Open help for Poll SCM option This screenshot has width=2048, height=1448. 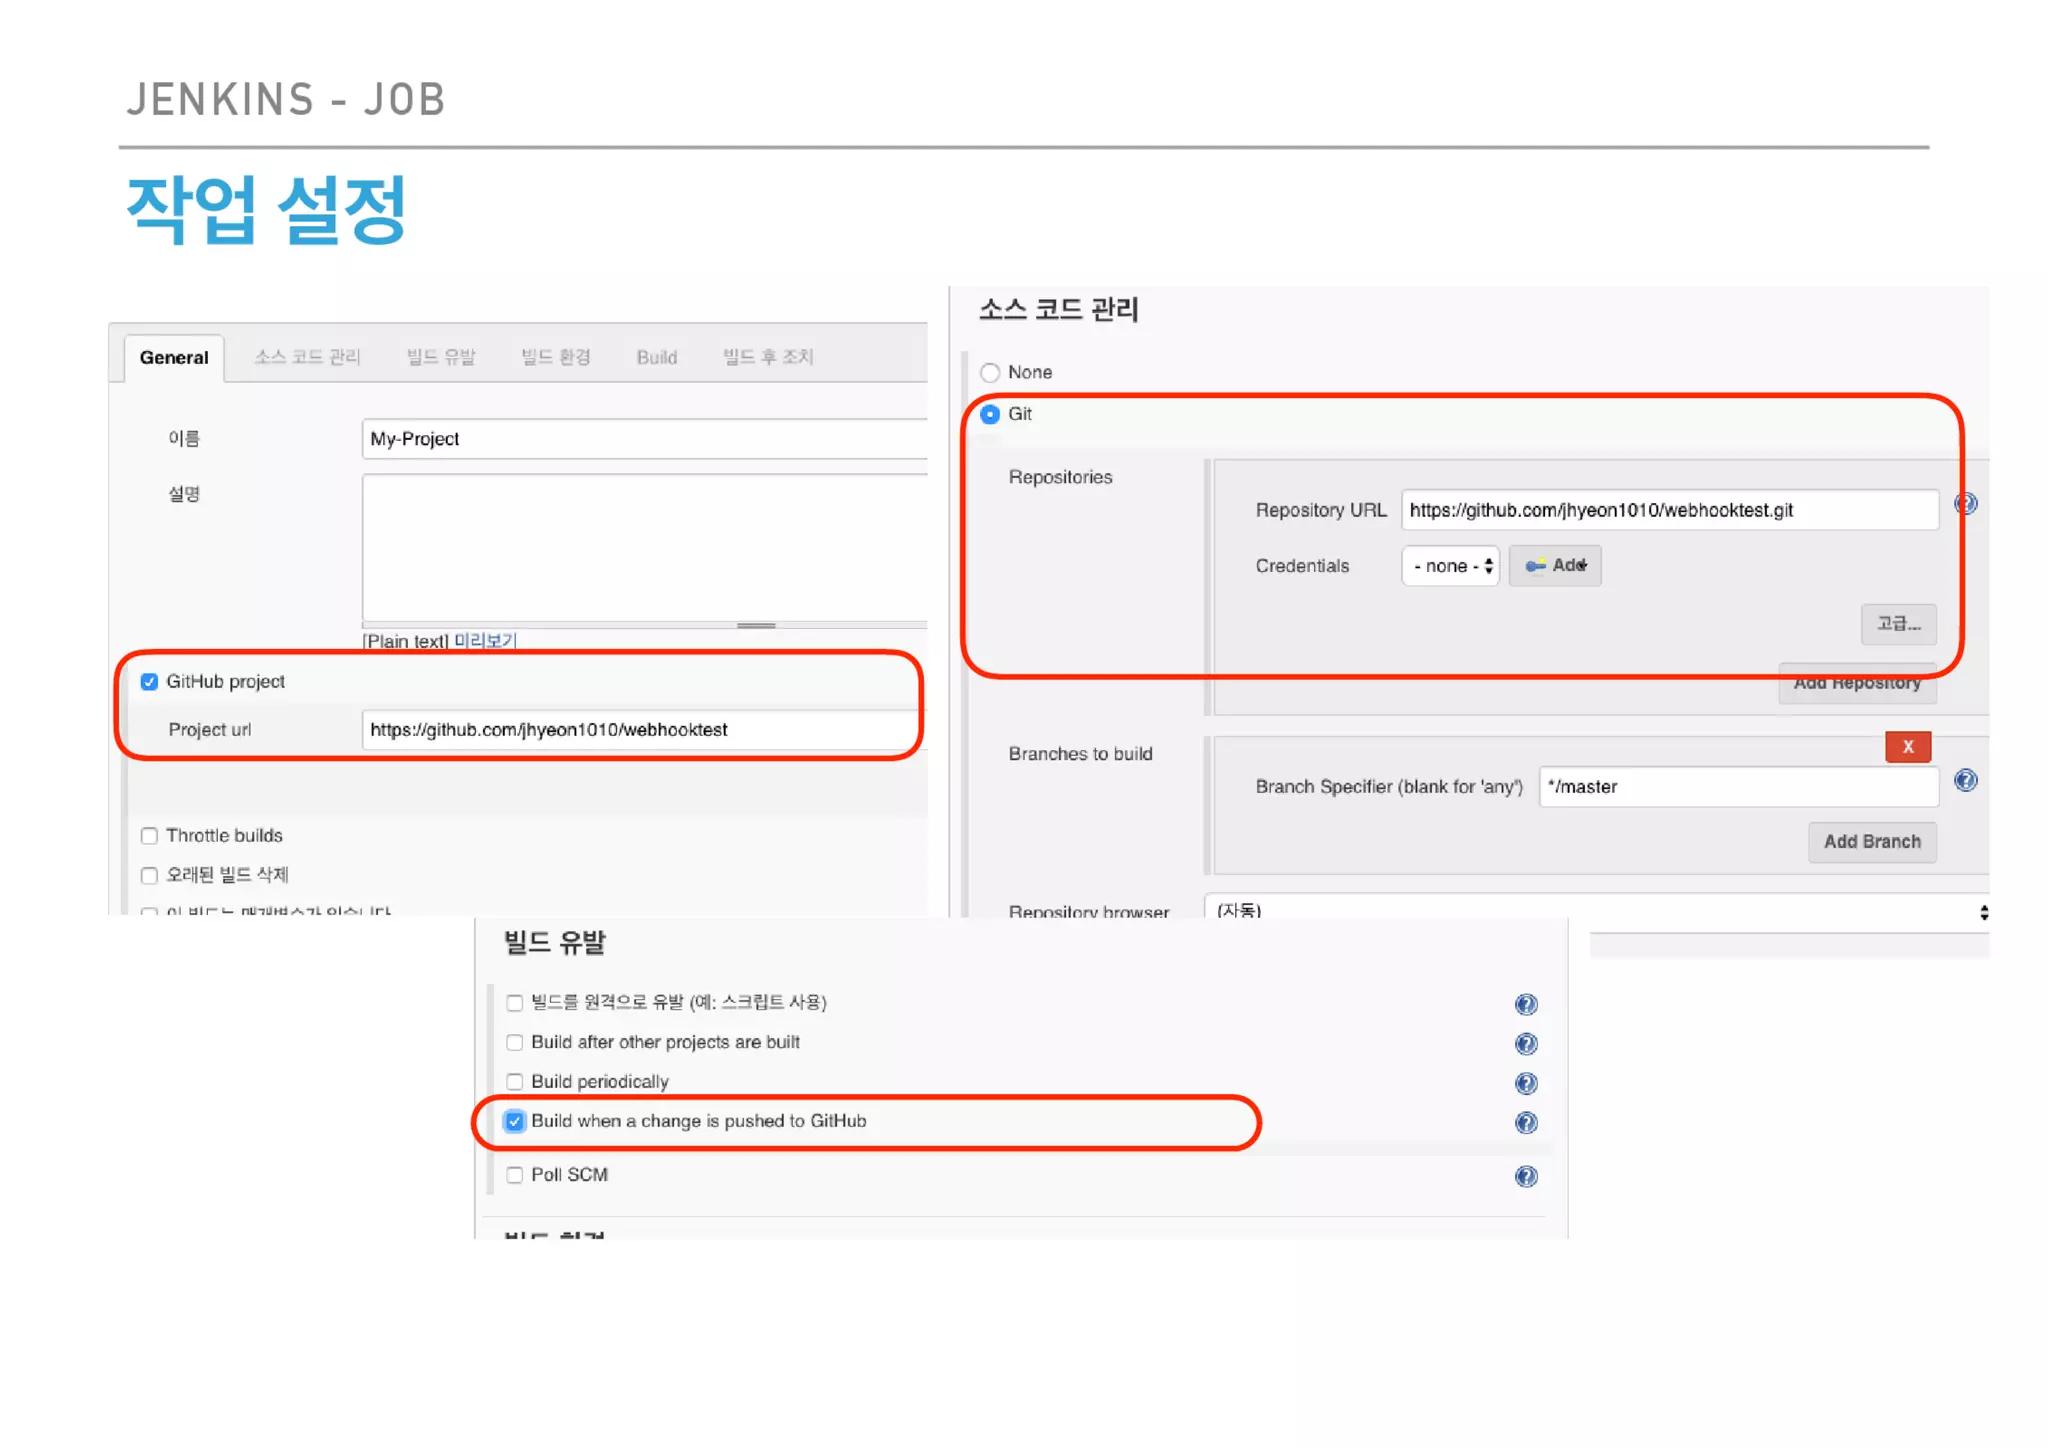[x=1526, y=1176]
